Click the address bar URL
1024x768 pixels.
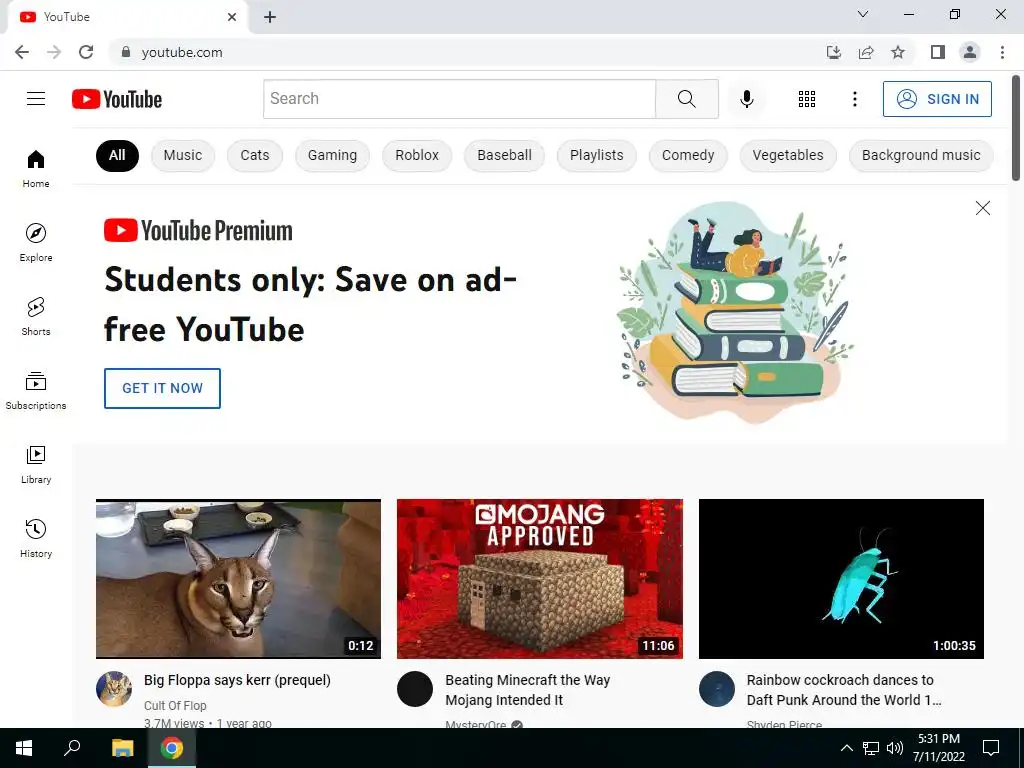(x=182, y=52)
